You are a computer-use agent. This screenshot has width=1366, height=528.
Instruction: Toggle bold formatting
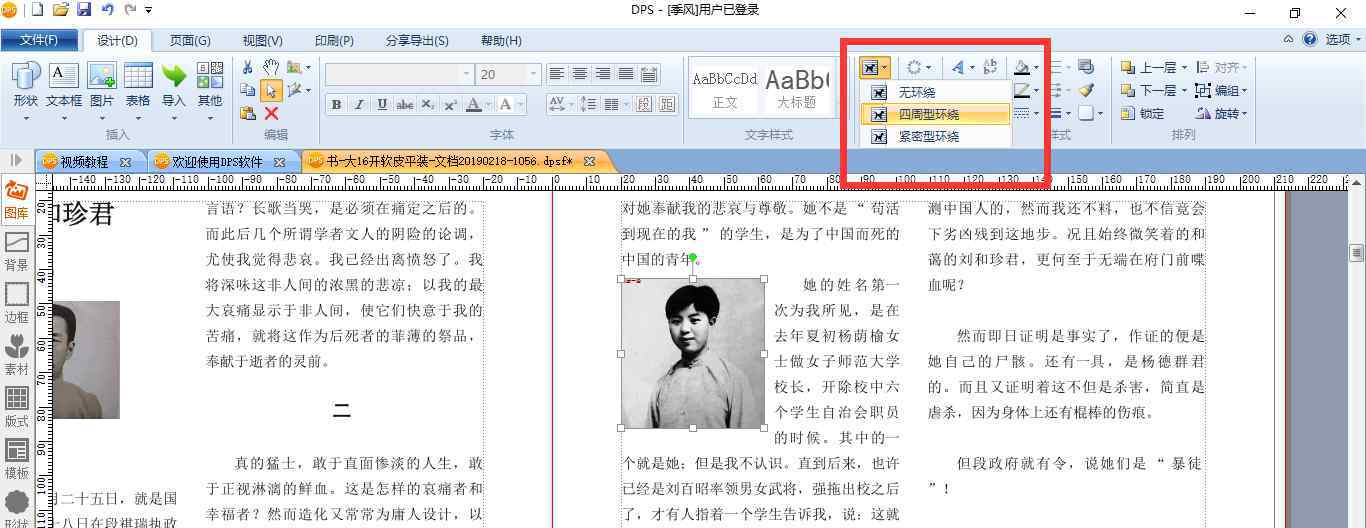point(336,105)
